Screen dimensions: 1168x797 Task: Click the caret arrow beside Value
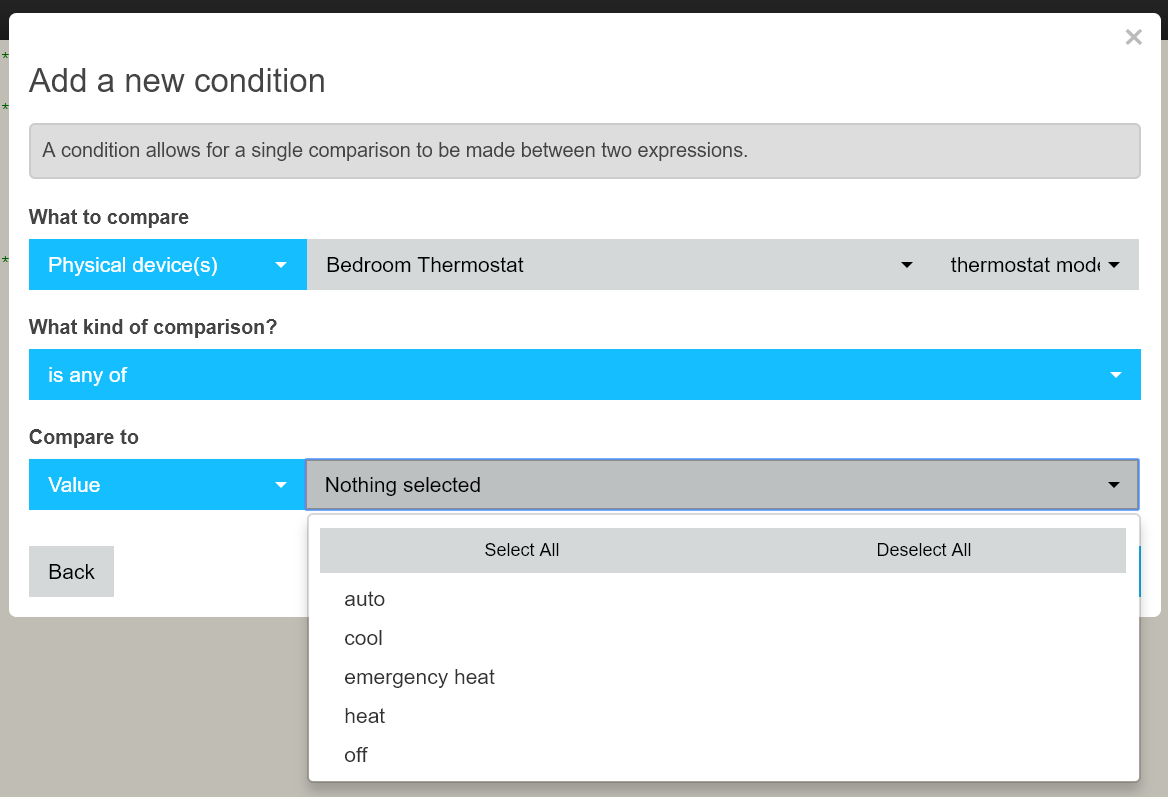pos(281,486)
